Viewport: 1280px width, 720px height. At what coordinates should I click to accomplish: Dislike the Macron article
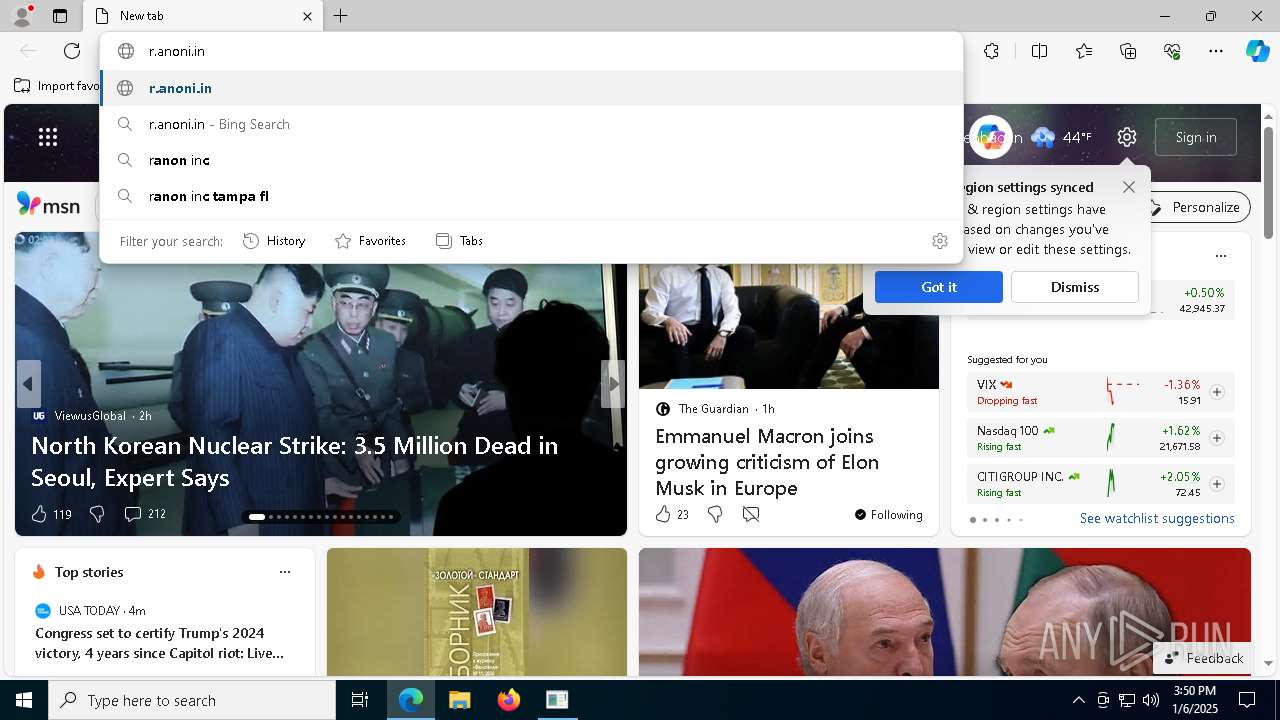(x=715, y=514)
